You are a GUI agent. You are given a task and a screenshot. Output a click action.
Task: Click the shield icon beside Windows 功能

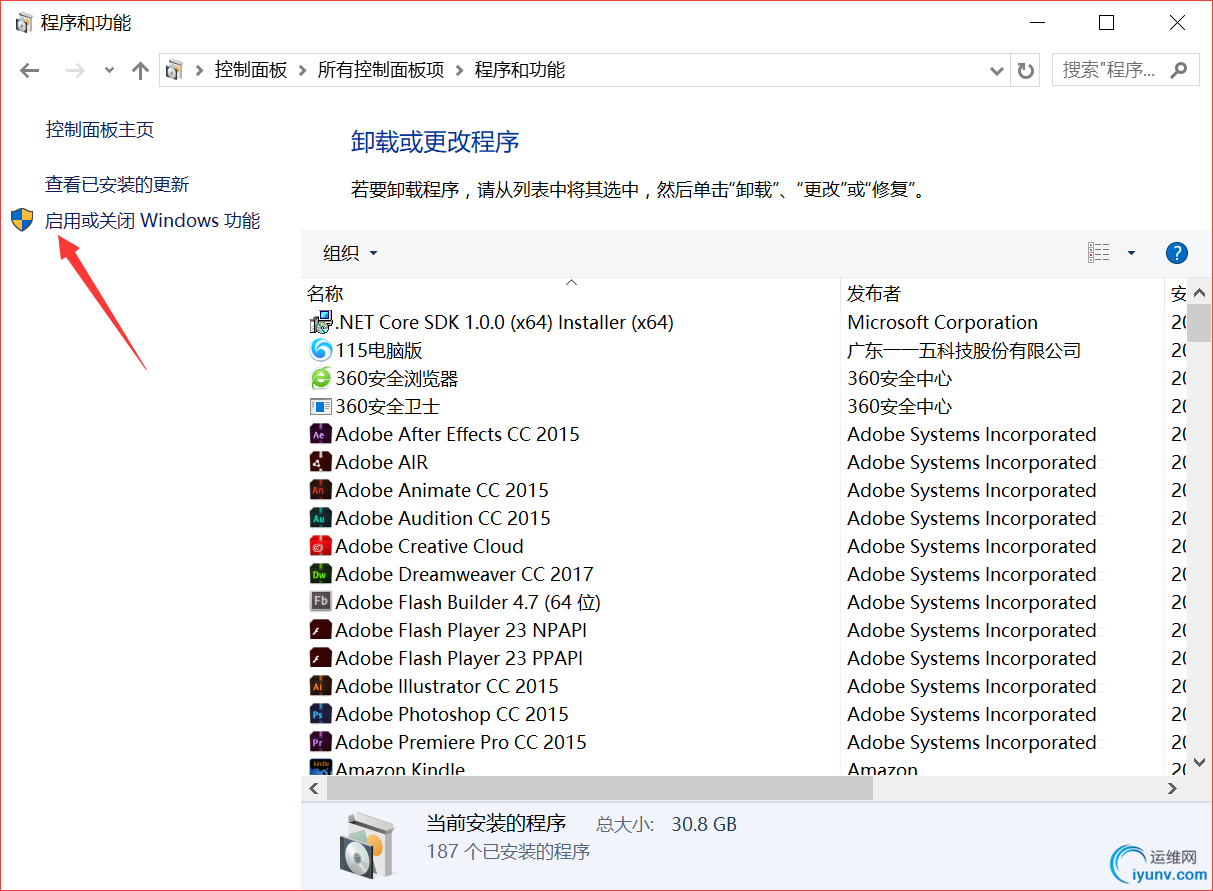[22, 220]
